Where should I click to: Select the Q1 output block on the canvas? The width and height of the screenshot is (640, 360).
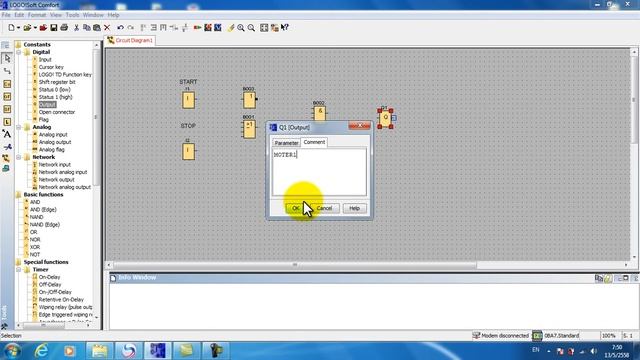(x=385, y=118)
